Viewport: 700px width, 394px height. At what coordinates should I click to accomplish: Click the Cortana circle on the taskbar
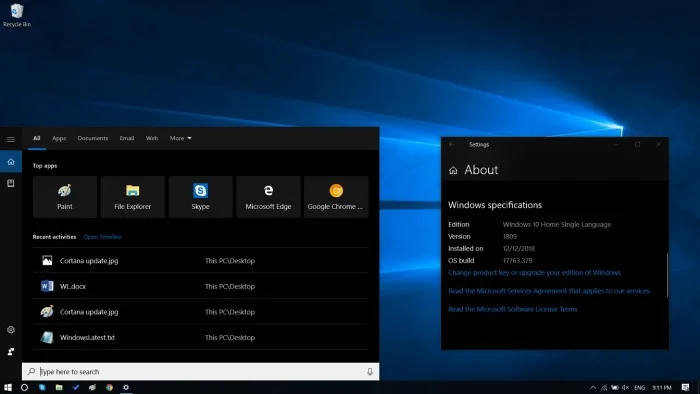(x=25, y=387)
